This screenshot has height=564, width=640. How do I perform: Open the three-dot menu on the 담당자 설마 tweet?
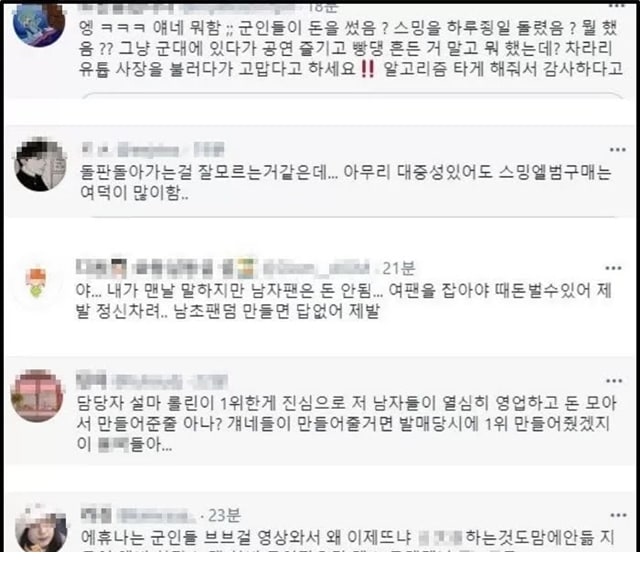tap(614, 381)
